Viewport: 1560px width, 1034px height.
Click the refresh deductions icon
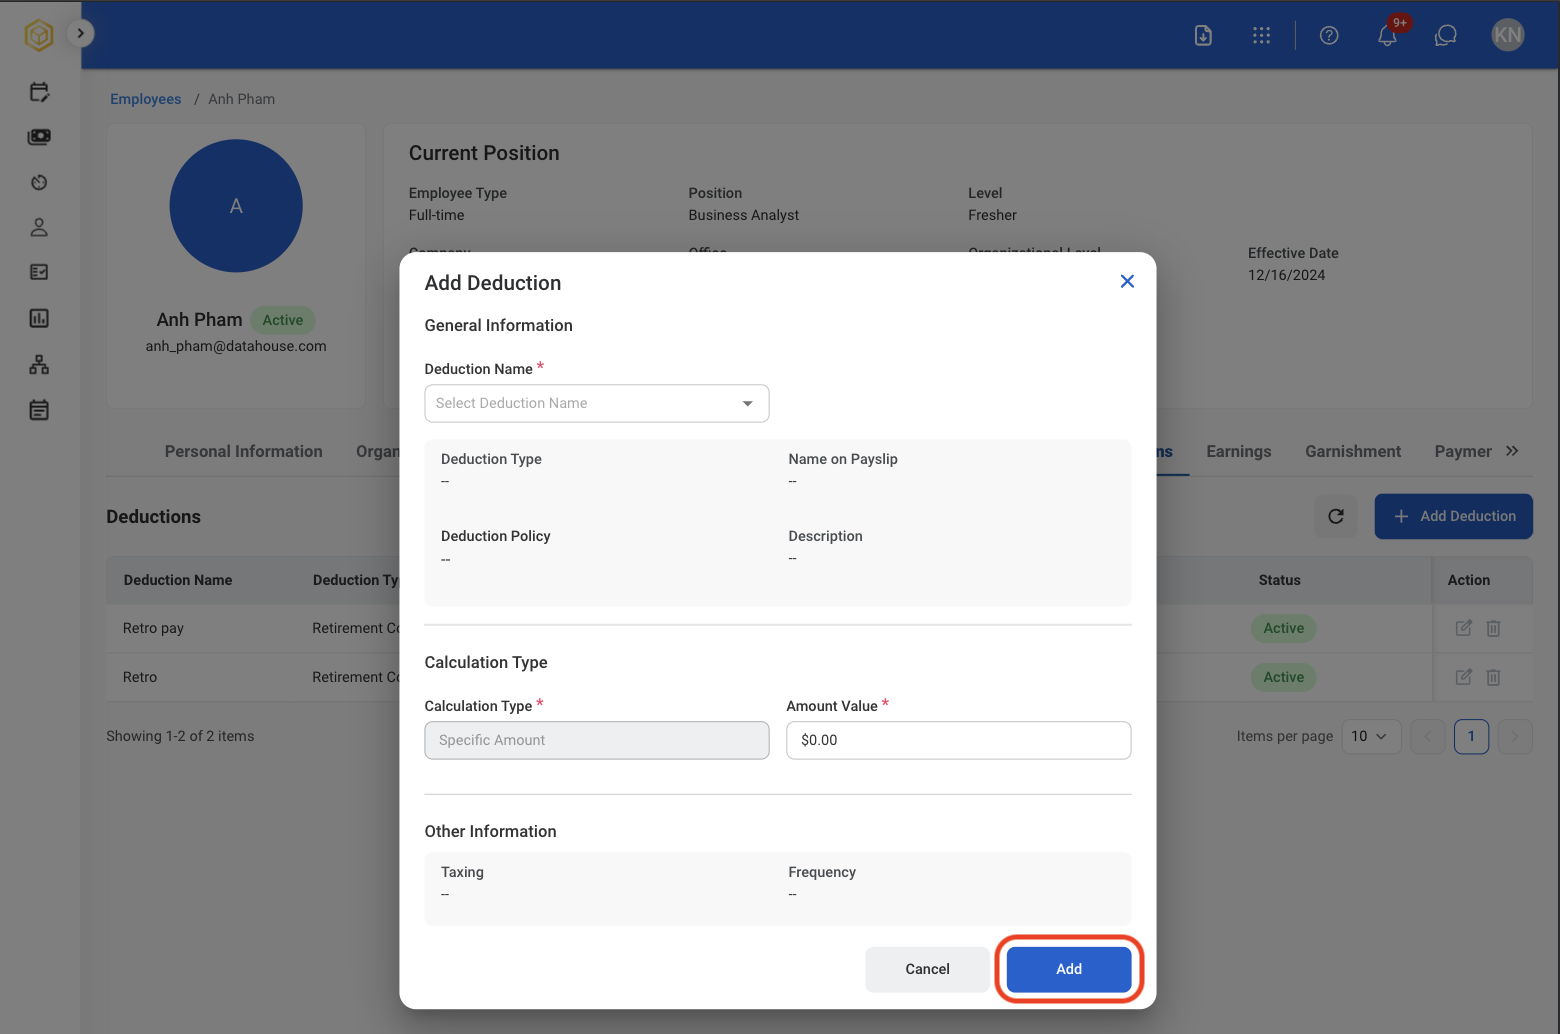pyautogui.click(x=1336, y=516)
